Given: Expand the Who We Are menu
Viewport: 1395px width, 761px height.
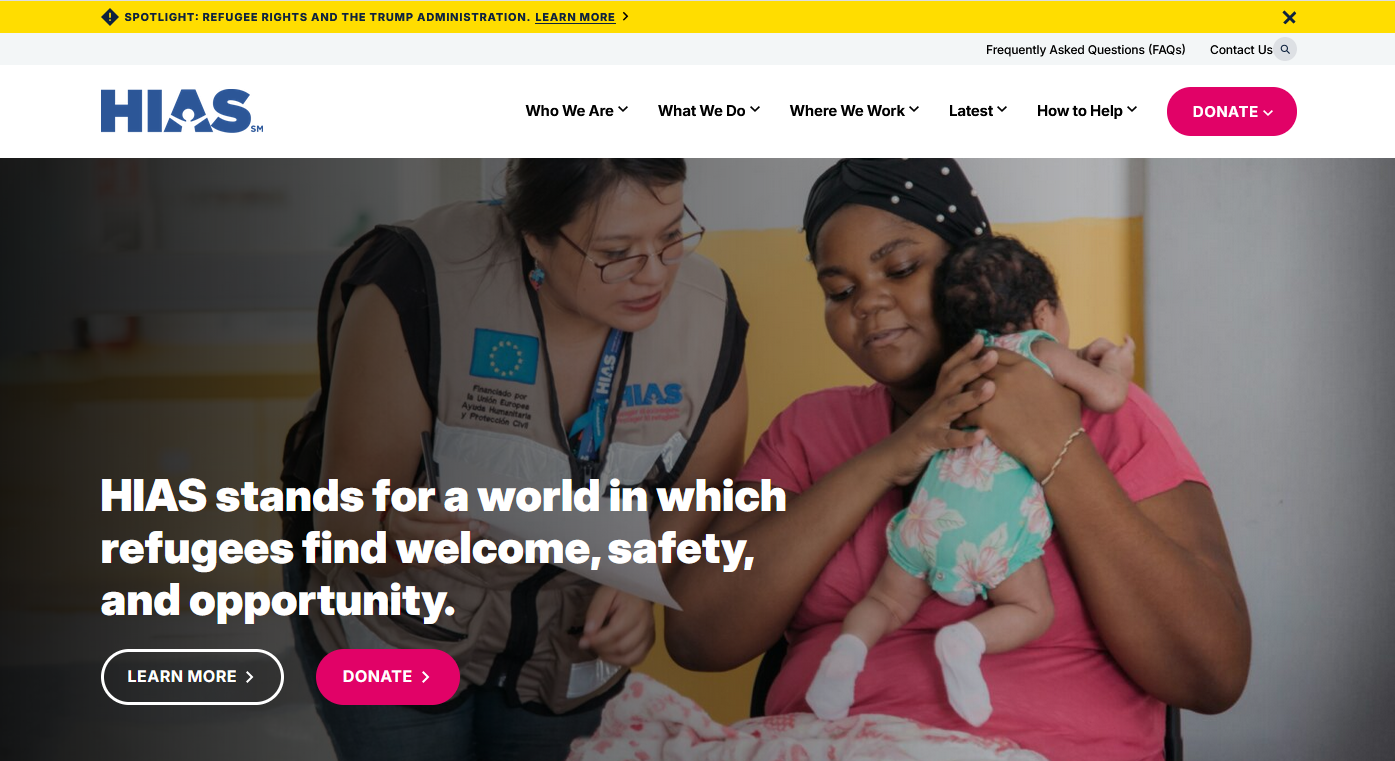Looking at the screenshot, I should coord(577,111).
